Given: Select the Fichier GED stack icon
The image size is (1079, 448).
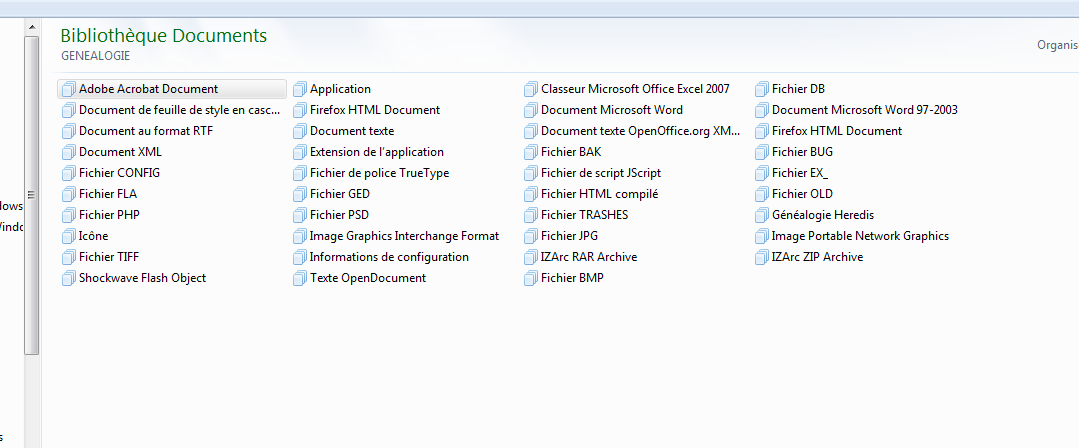Looking at the screenshot, I should coord(299,194).
